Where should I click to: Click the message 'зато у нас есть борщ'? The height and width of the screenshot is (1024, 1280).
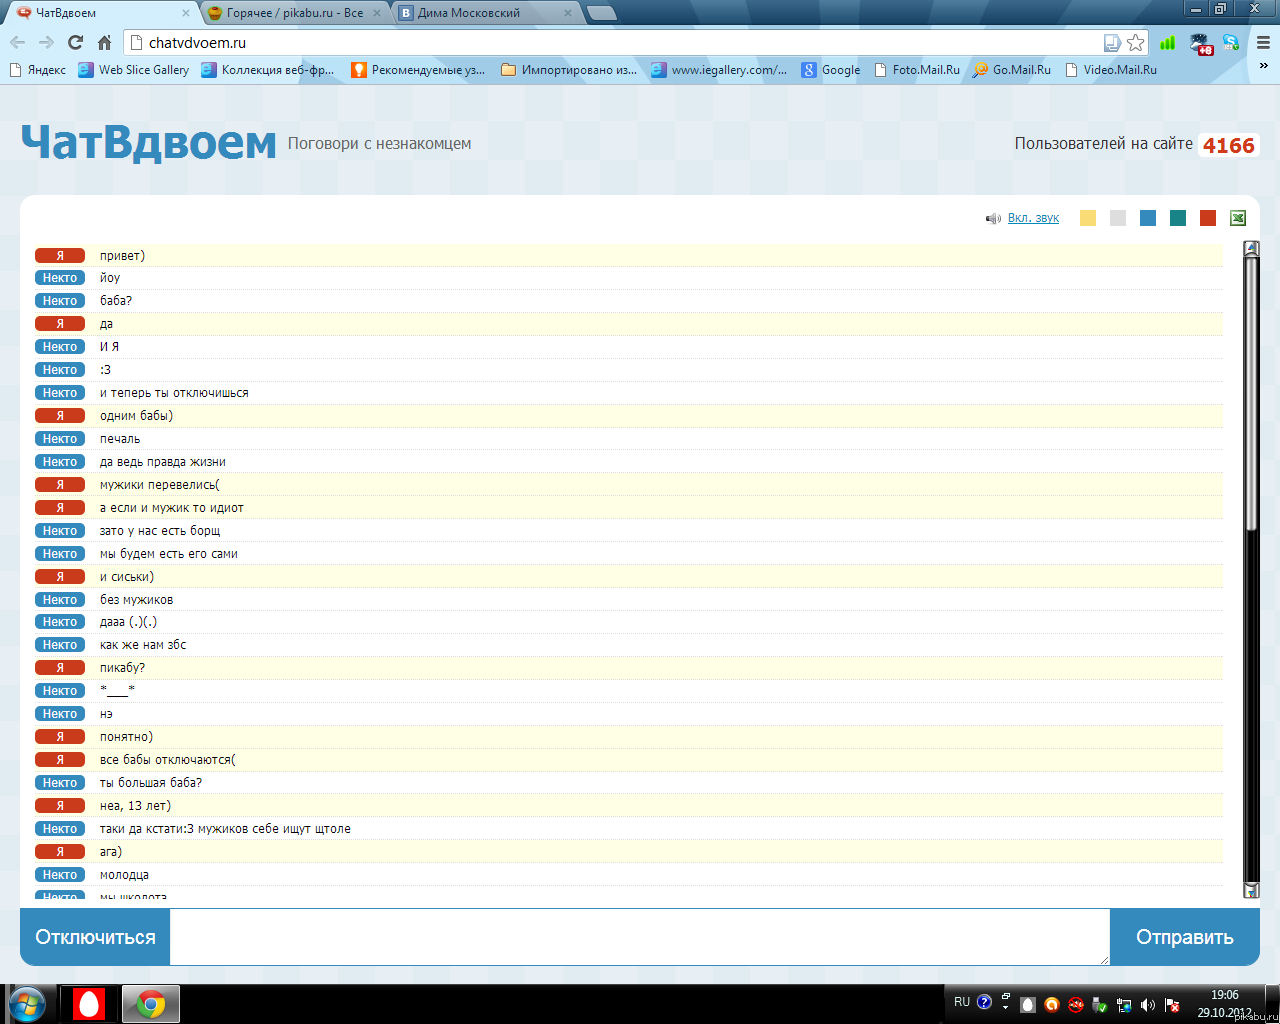pyautogui.click(x=160, y=531)
